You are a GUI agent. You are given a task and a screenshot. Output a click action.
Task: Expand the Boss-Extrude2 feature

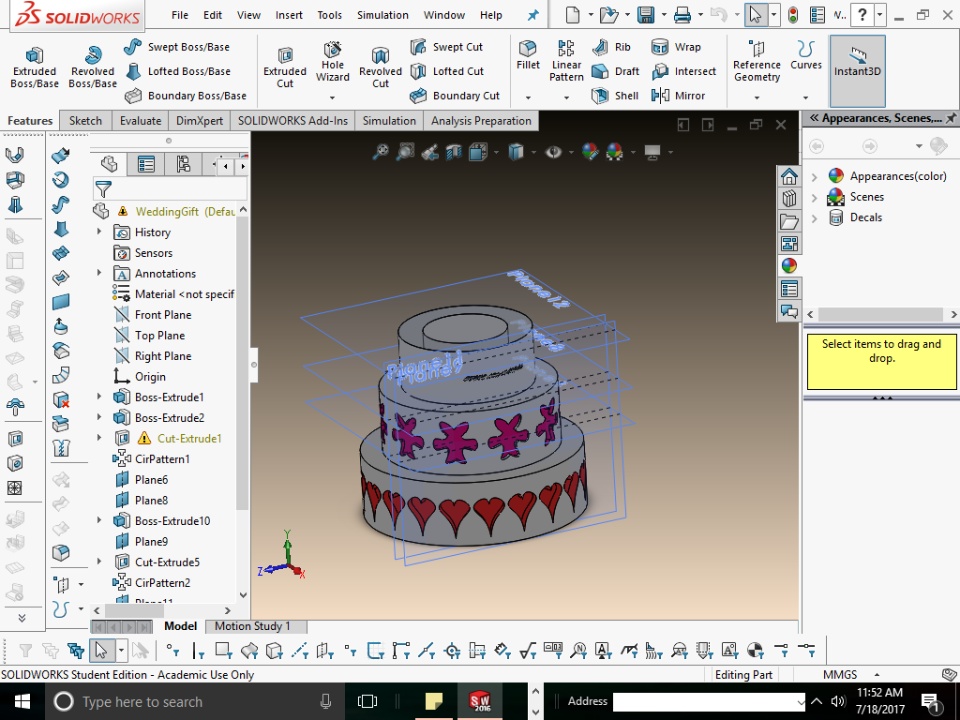[99, 417]
